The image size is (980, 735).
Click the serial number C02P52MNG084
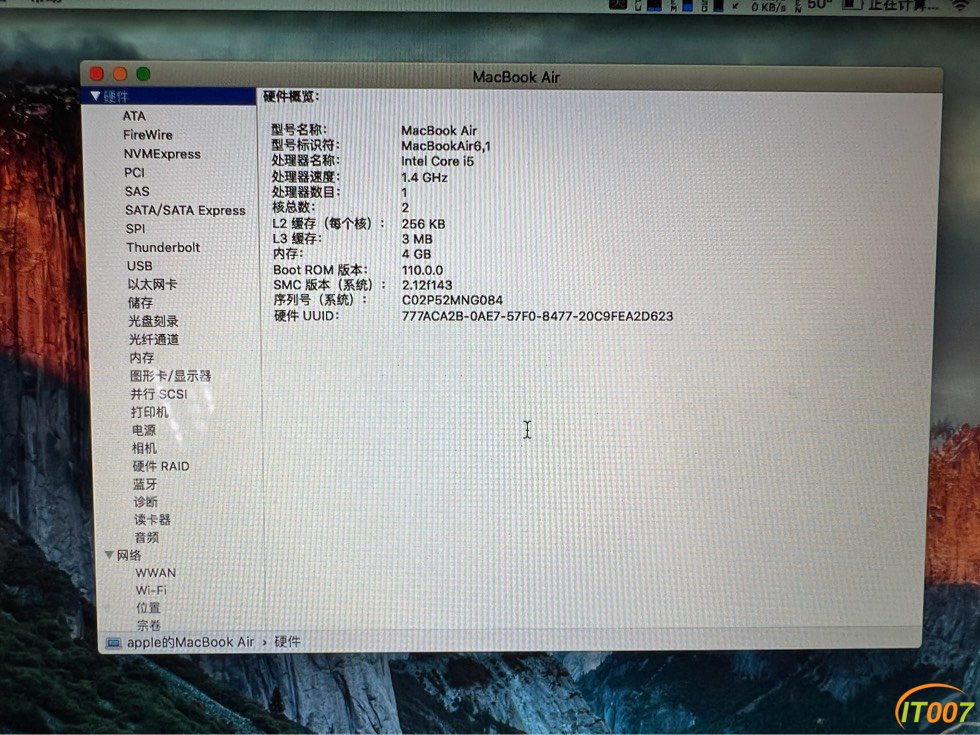[452, 300]
